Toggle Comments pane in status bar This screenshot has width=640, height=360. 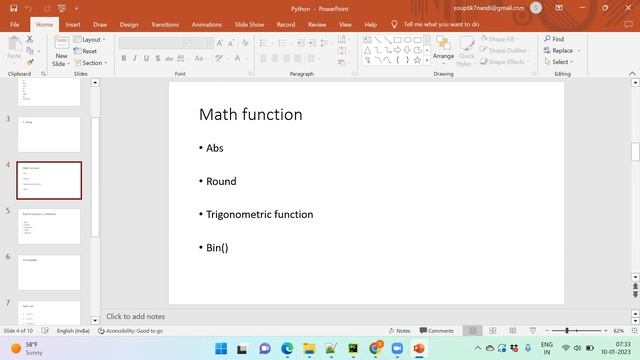(x=436, y=331)
